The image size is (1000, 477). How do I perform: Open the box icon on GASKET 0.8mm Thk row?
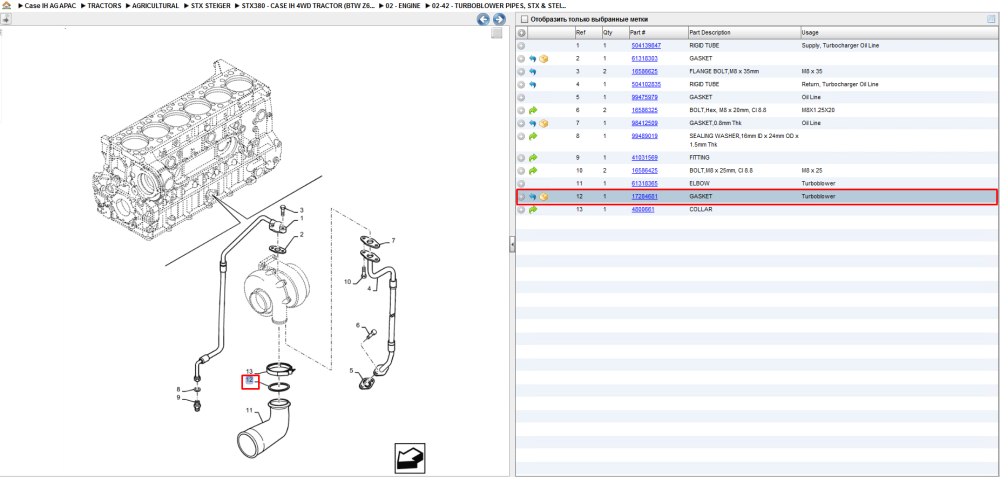(x=544, y=123)
